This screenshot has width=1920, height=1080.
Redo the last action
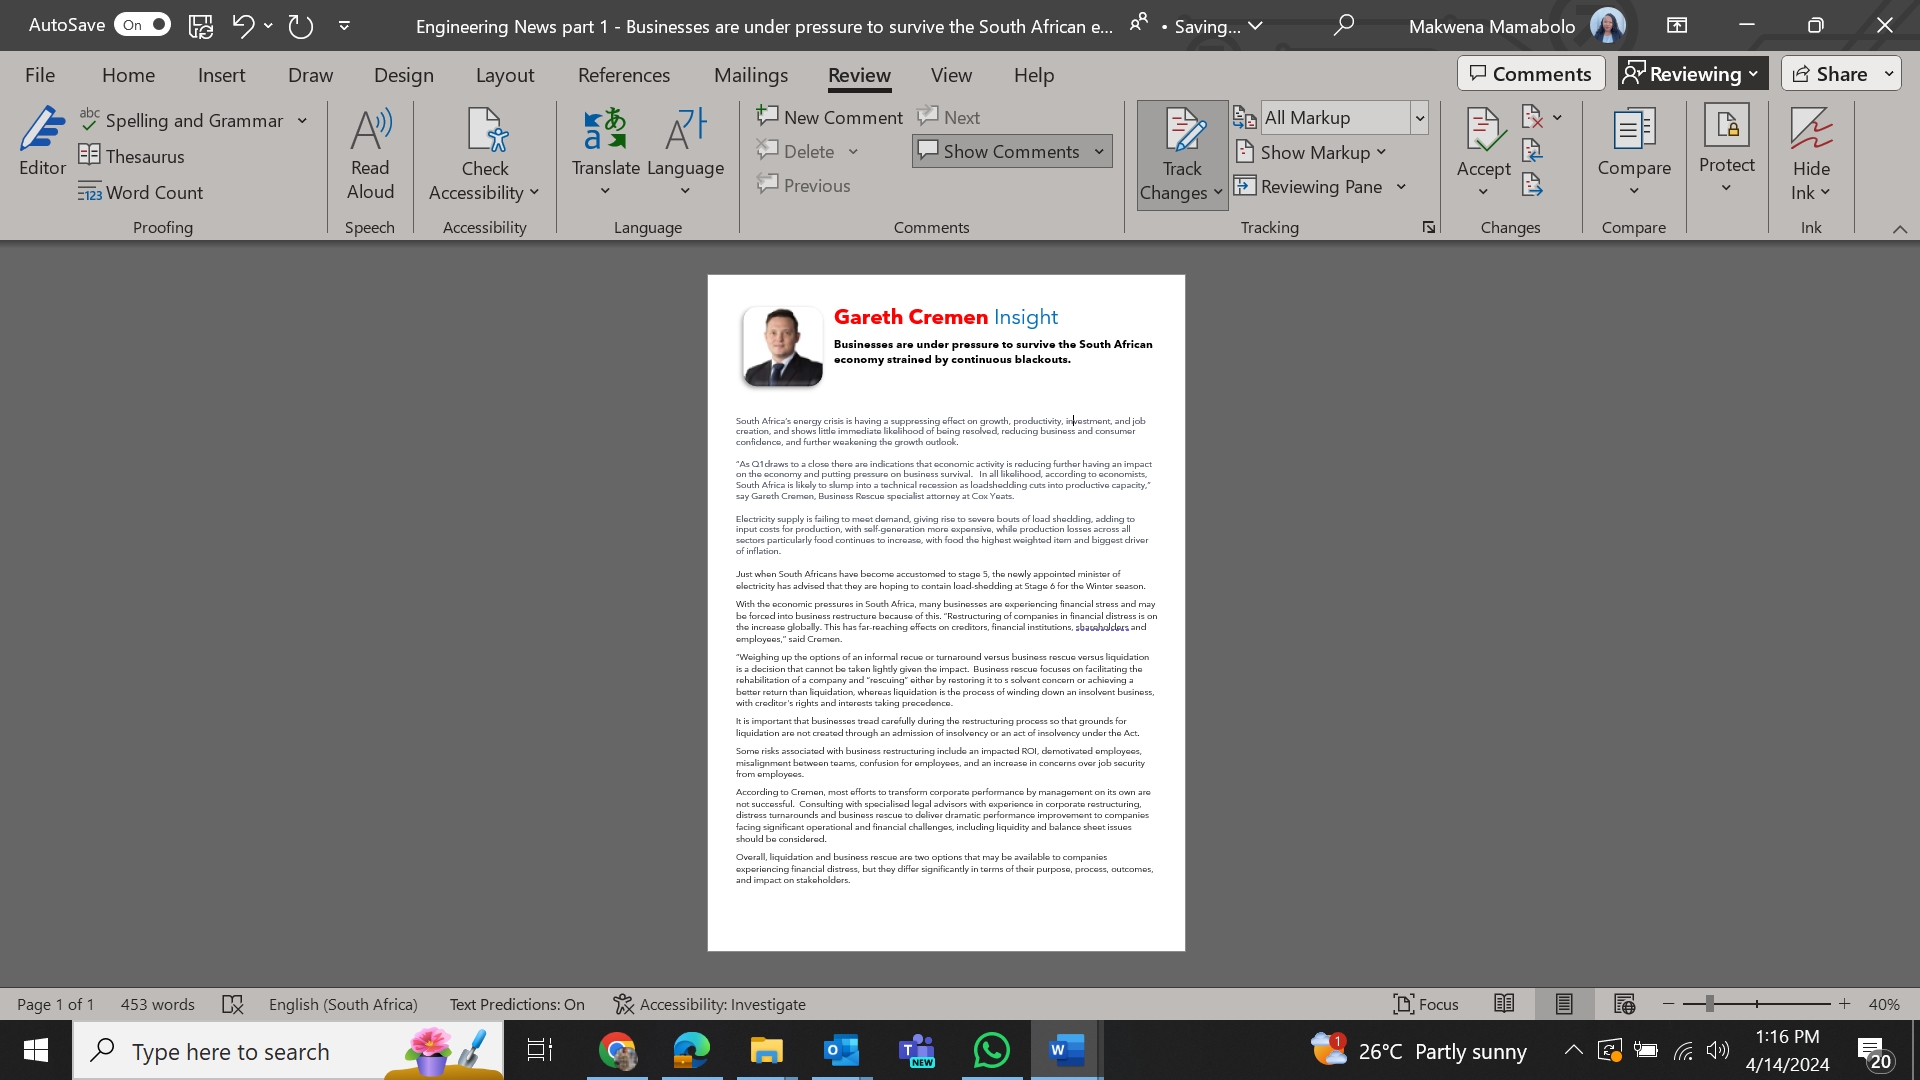(301, 25)
